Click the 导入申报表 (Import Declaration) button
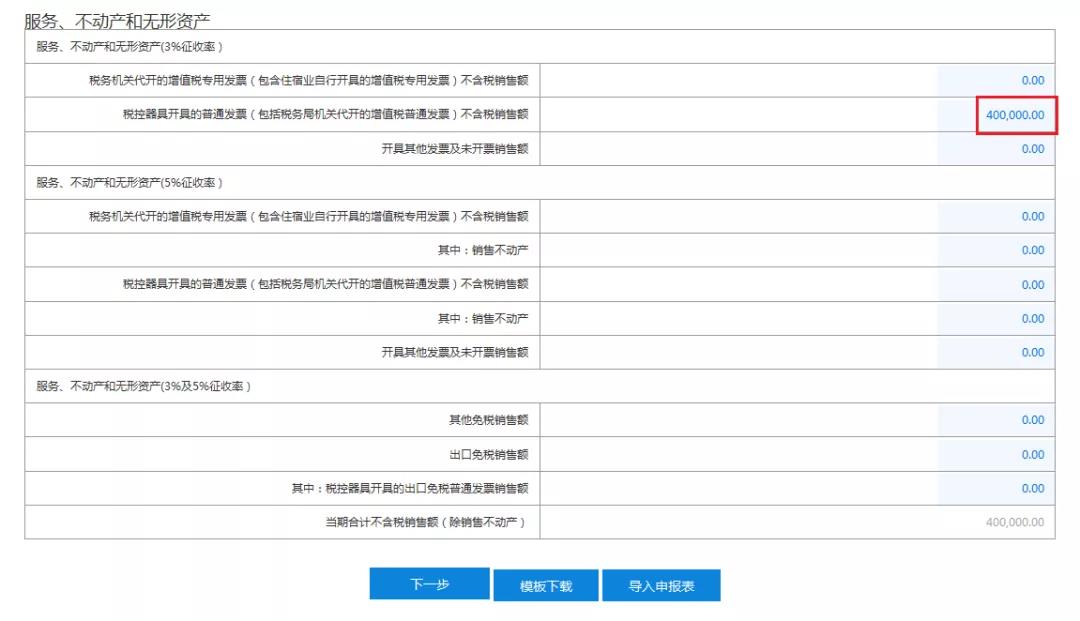1080x621 pixels. [x=660, y=585]
